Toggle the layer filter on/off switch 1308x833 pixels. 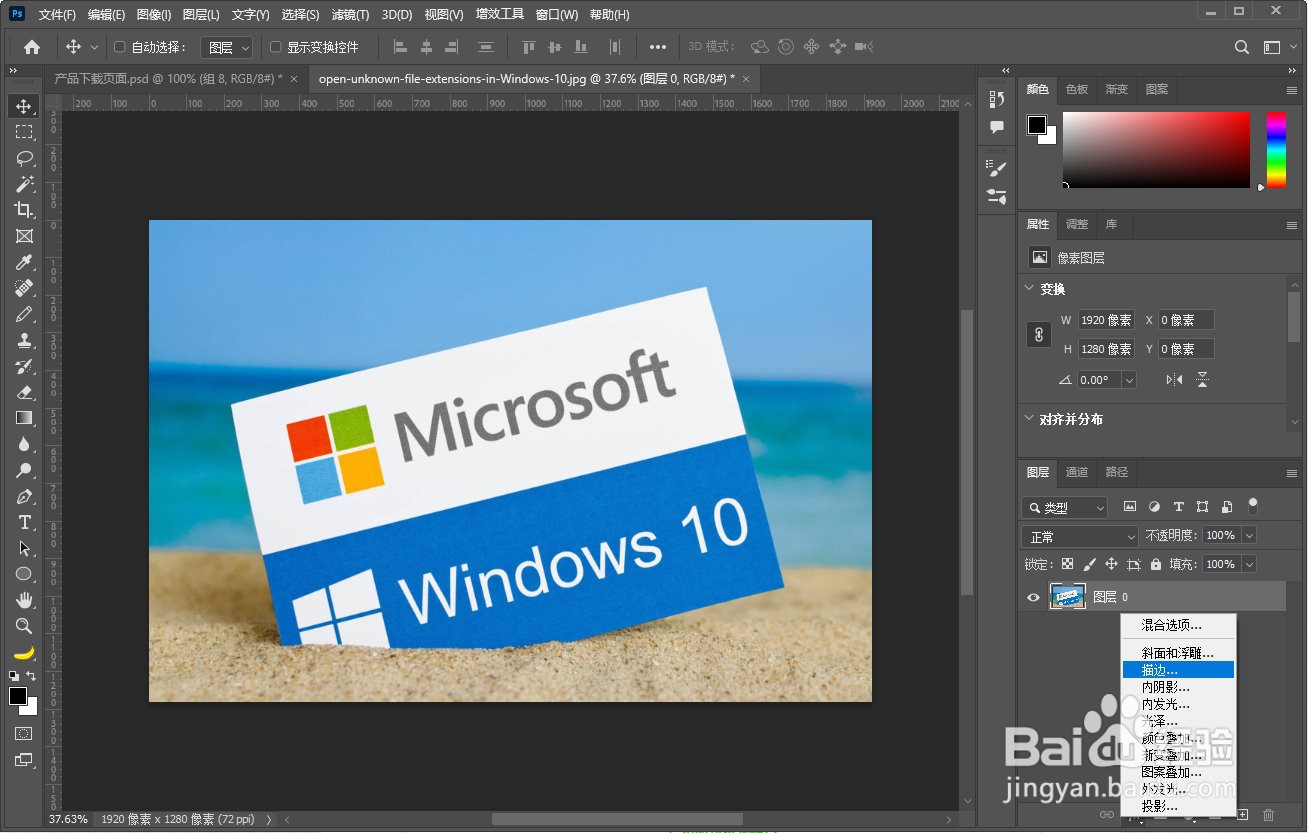click(1253, 506)
